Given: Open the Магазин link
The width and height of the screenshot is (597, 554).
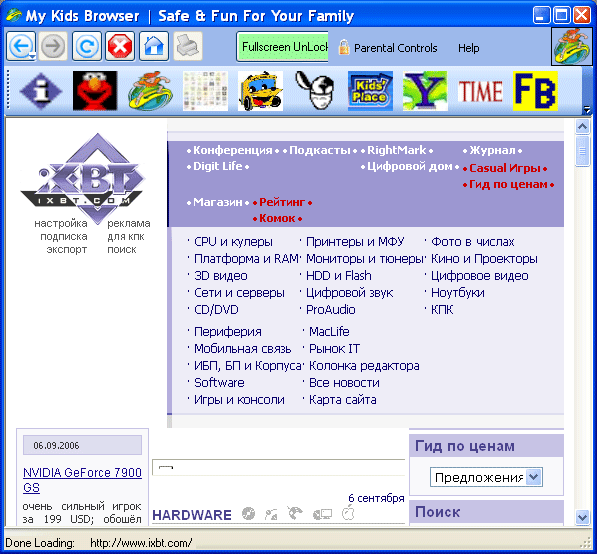Looking at the screenshot, I should (x=218, y=202).
